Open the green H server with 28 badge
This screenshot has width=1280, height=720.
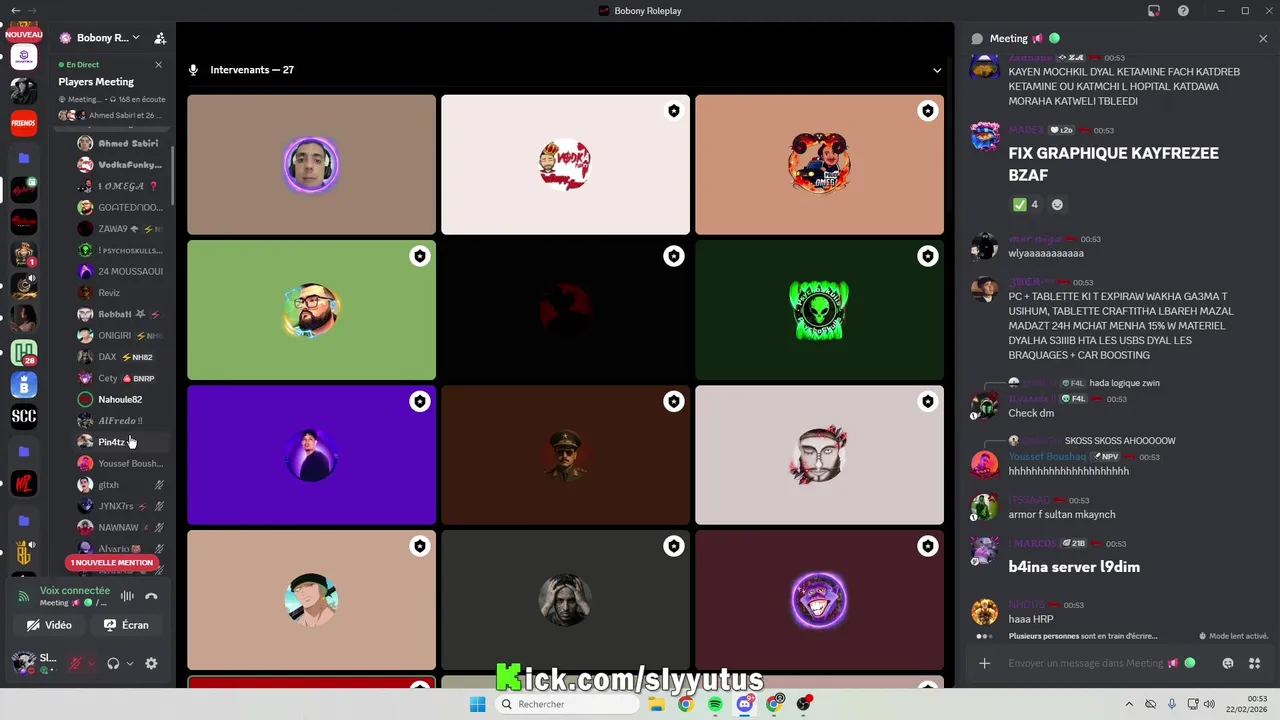click(x=24, y=352)
